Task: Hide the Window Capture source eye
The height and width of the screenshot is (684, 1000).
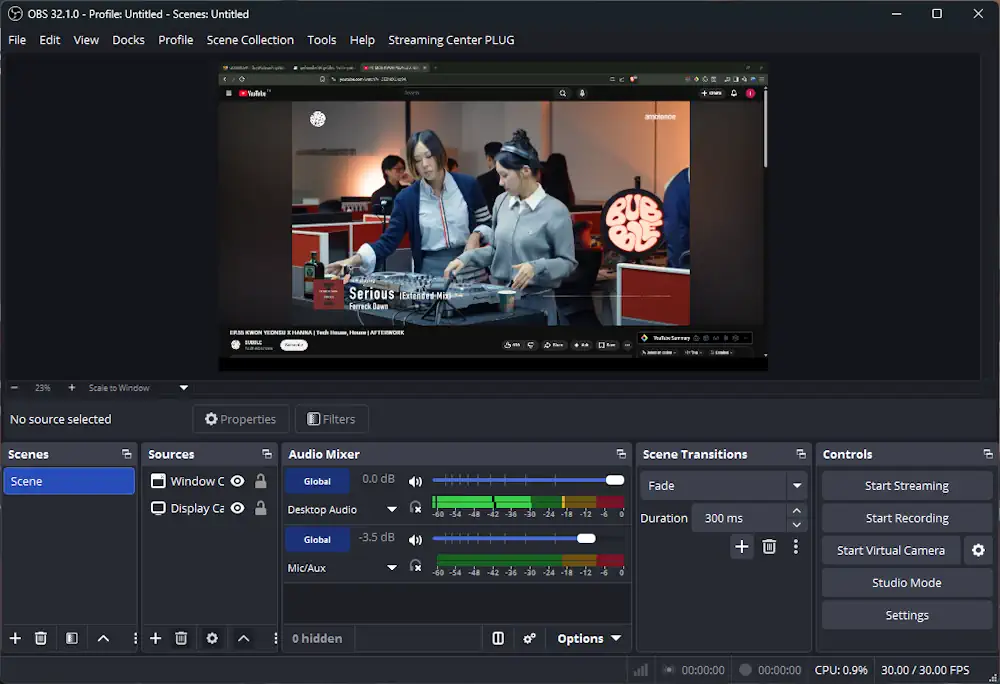Action: click(x=237, y=481)
